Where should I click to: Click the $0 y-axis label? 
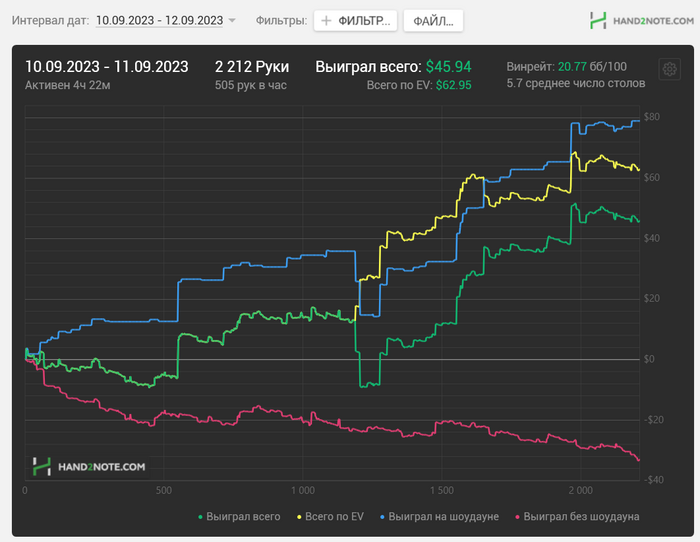point(649,359)
